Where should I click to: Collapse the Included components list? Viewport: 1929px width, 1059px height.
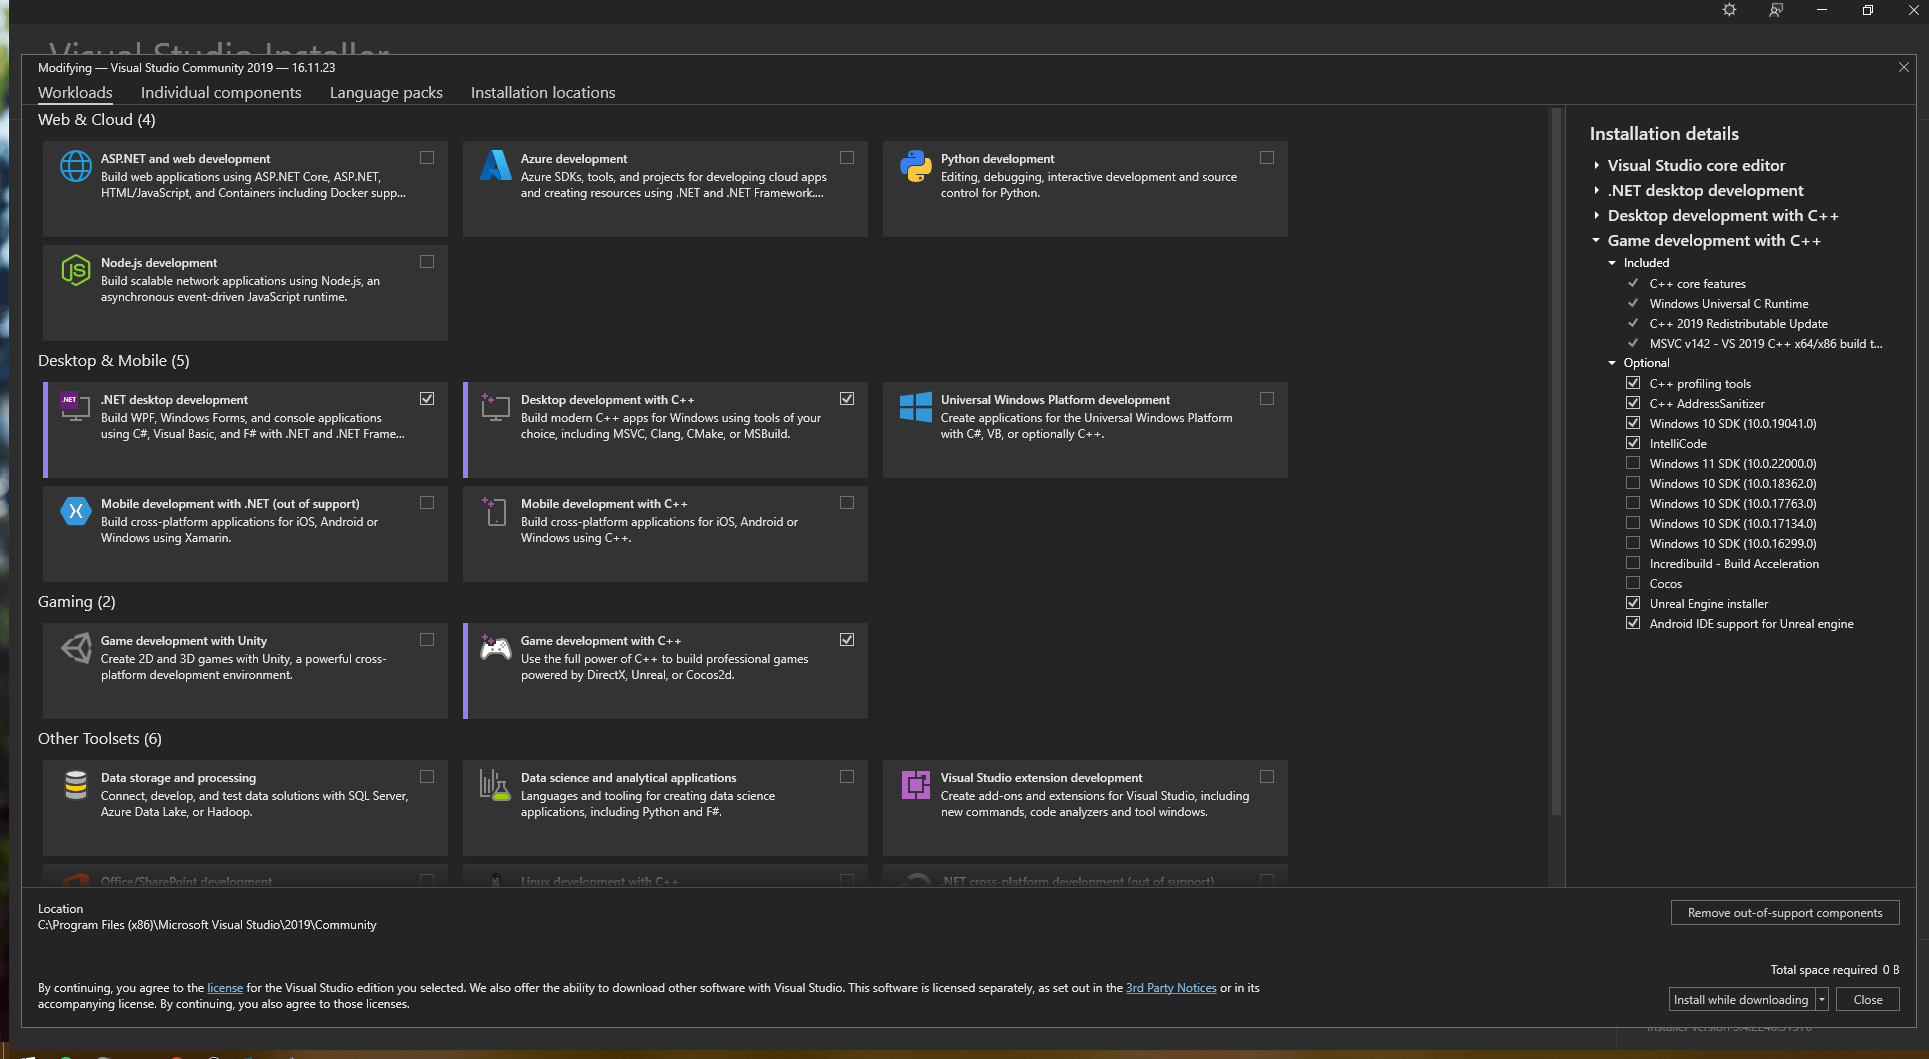click(x=1612, y=263)
